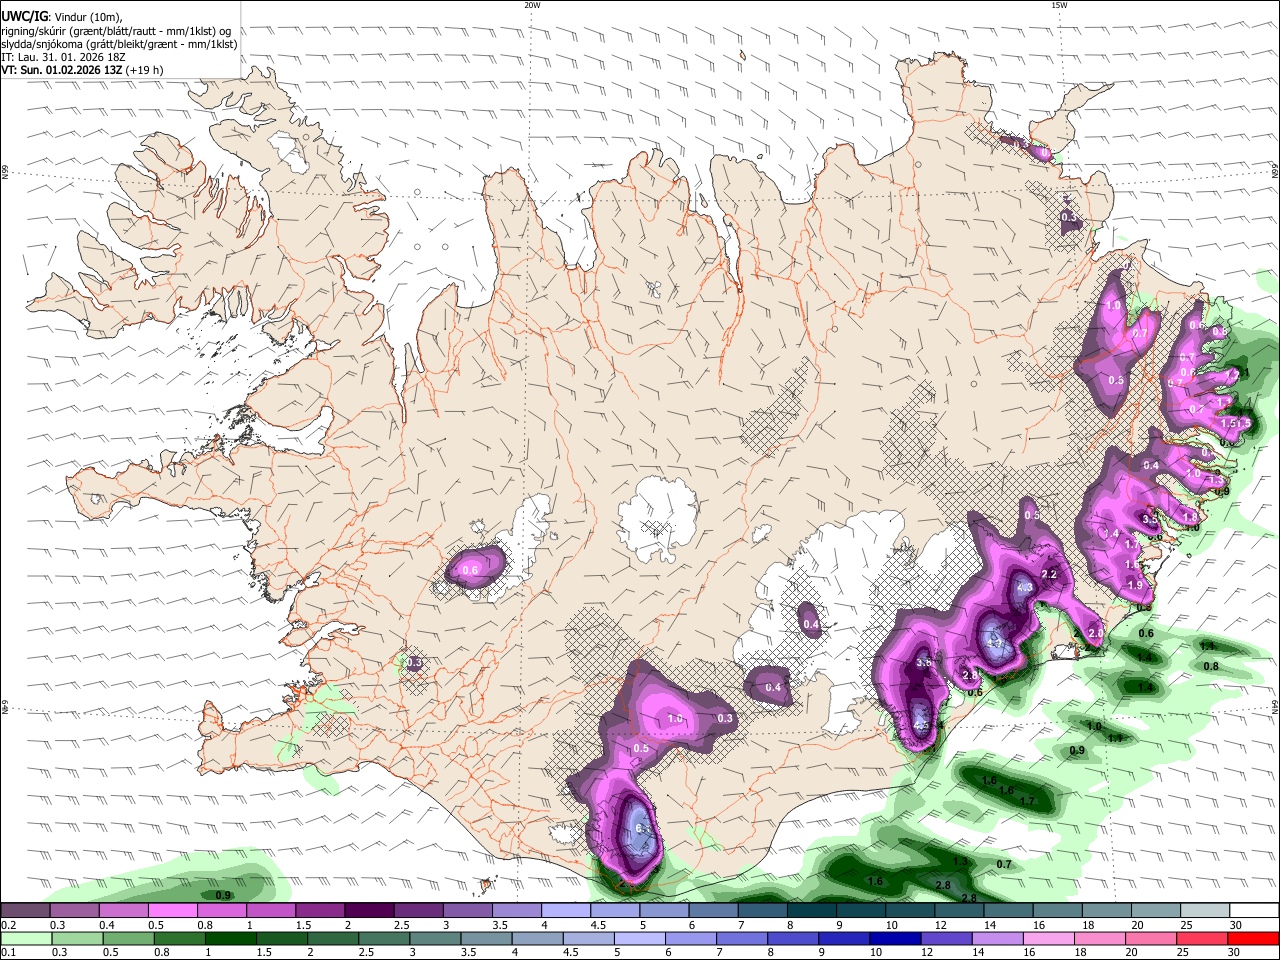Click the '1.6' rain value off the south coast

tap(876, 881)
